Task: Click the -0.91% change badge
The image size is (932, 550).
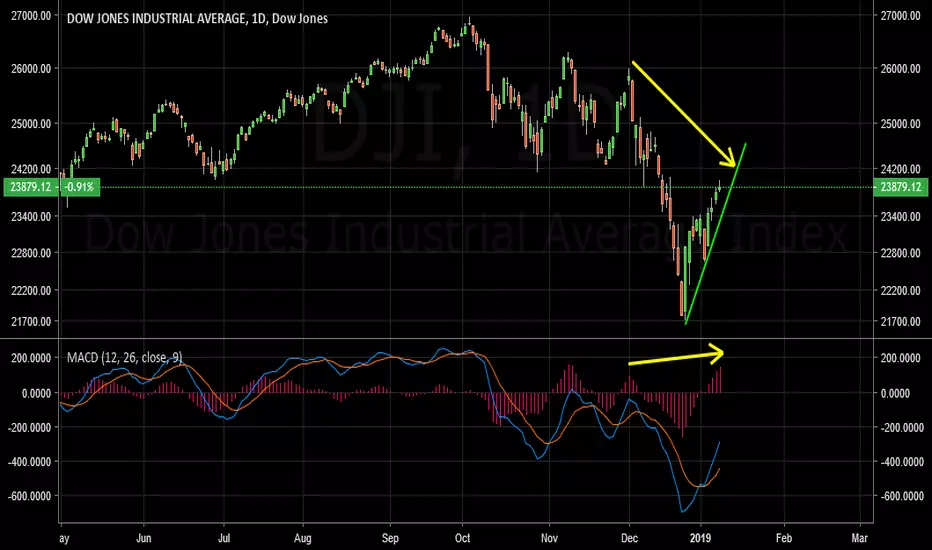Action: [80, 187]
